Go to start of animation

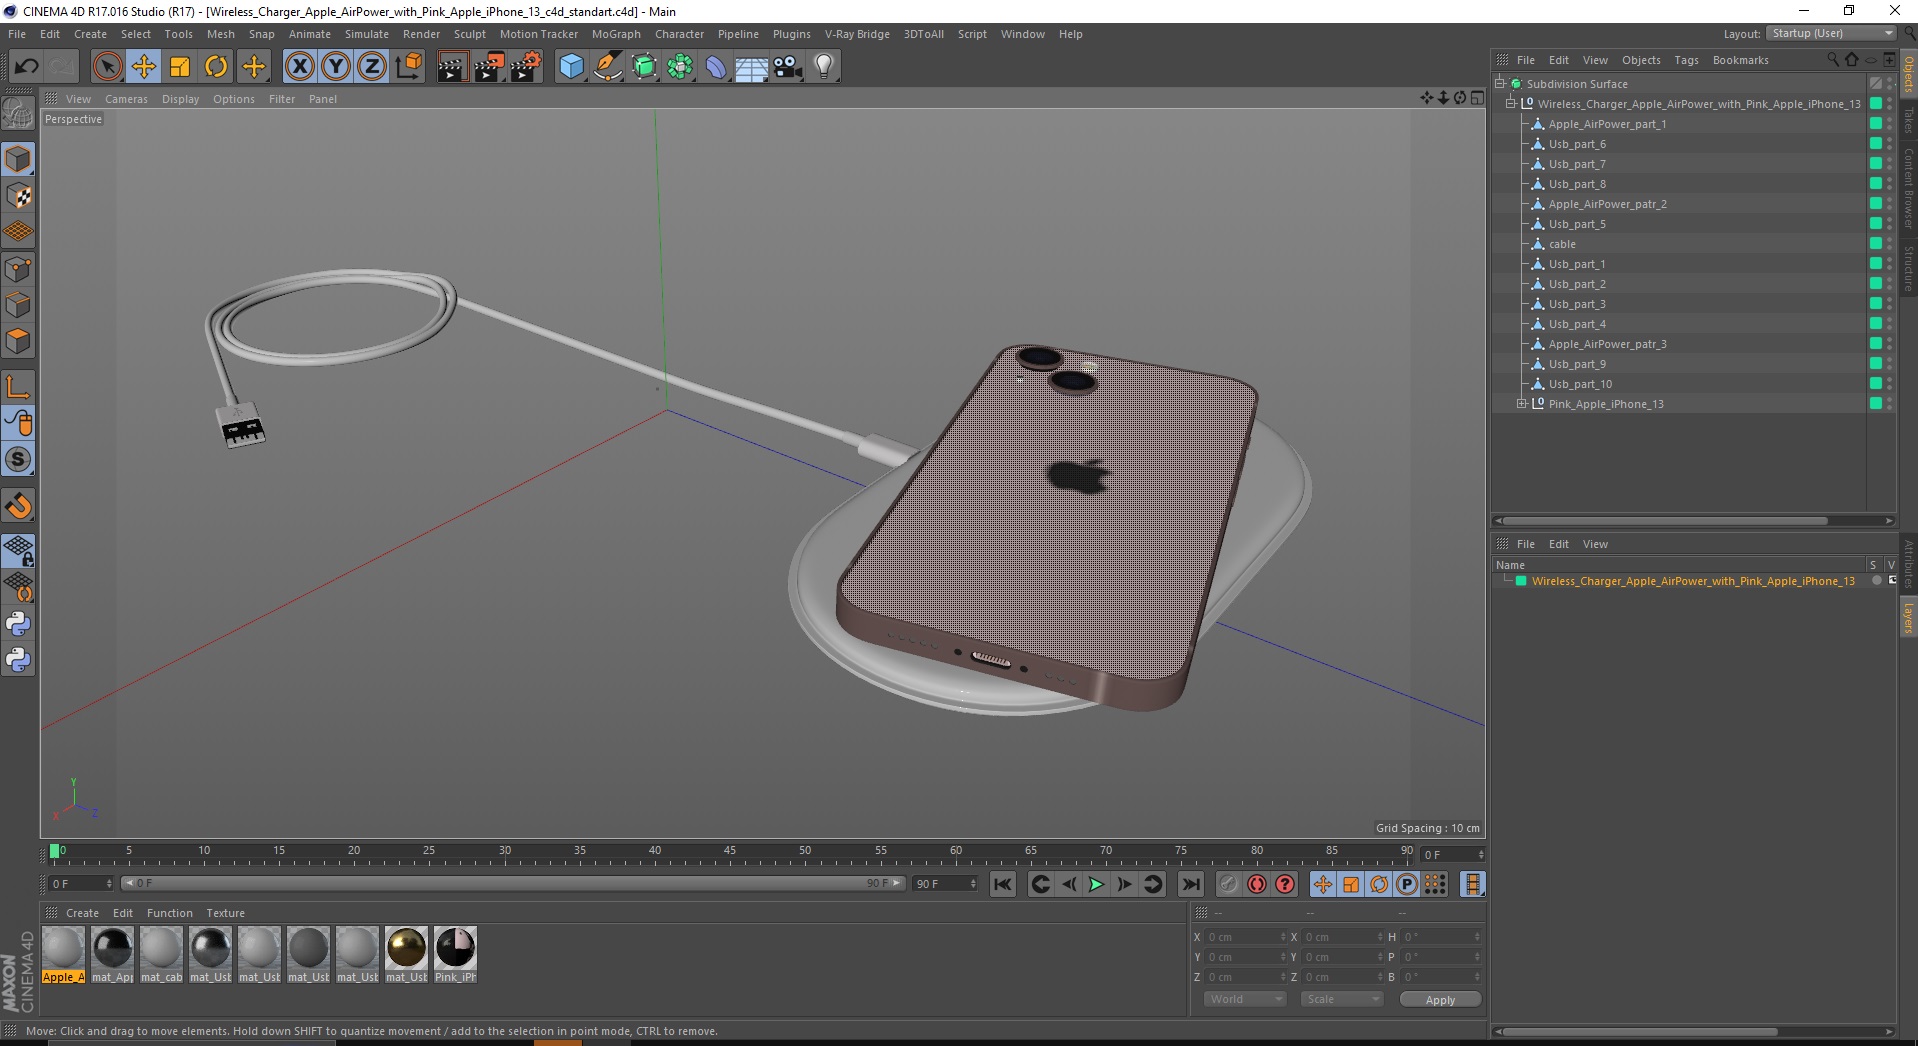coord(1003,884)
